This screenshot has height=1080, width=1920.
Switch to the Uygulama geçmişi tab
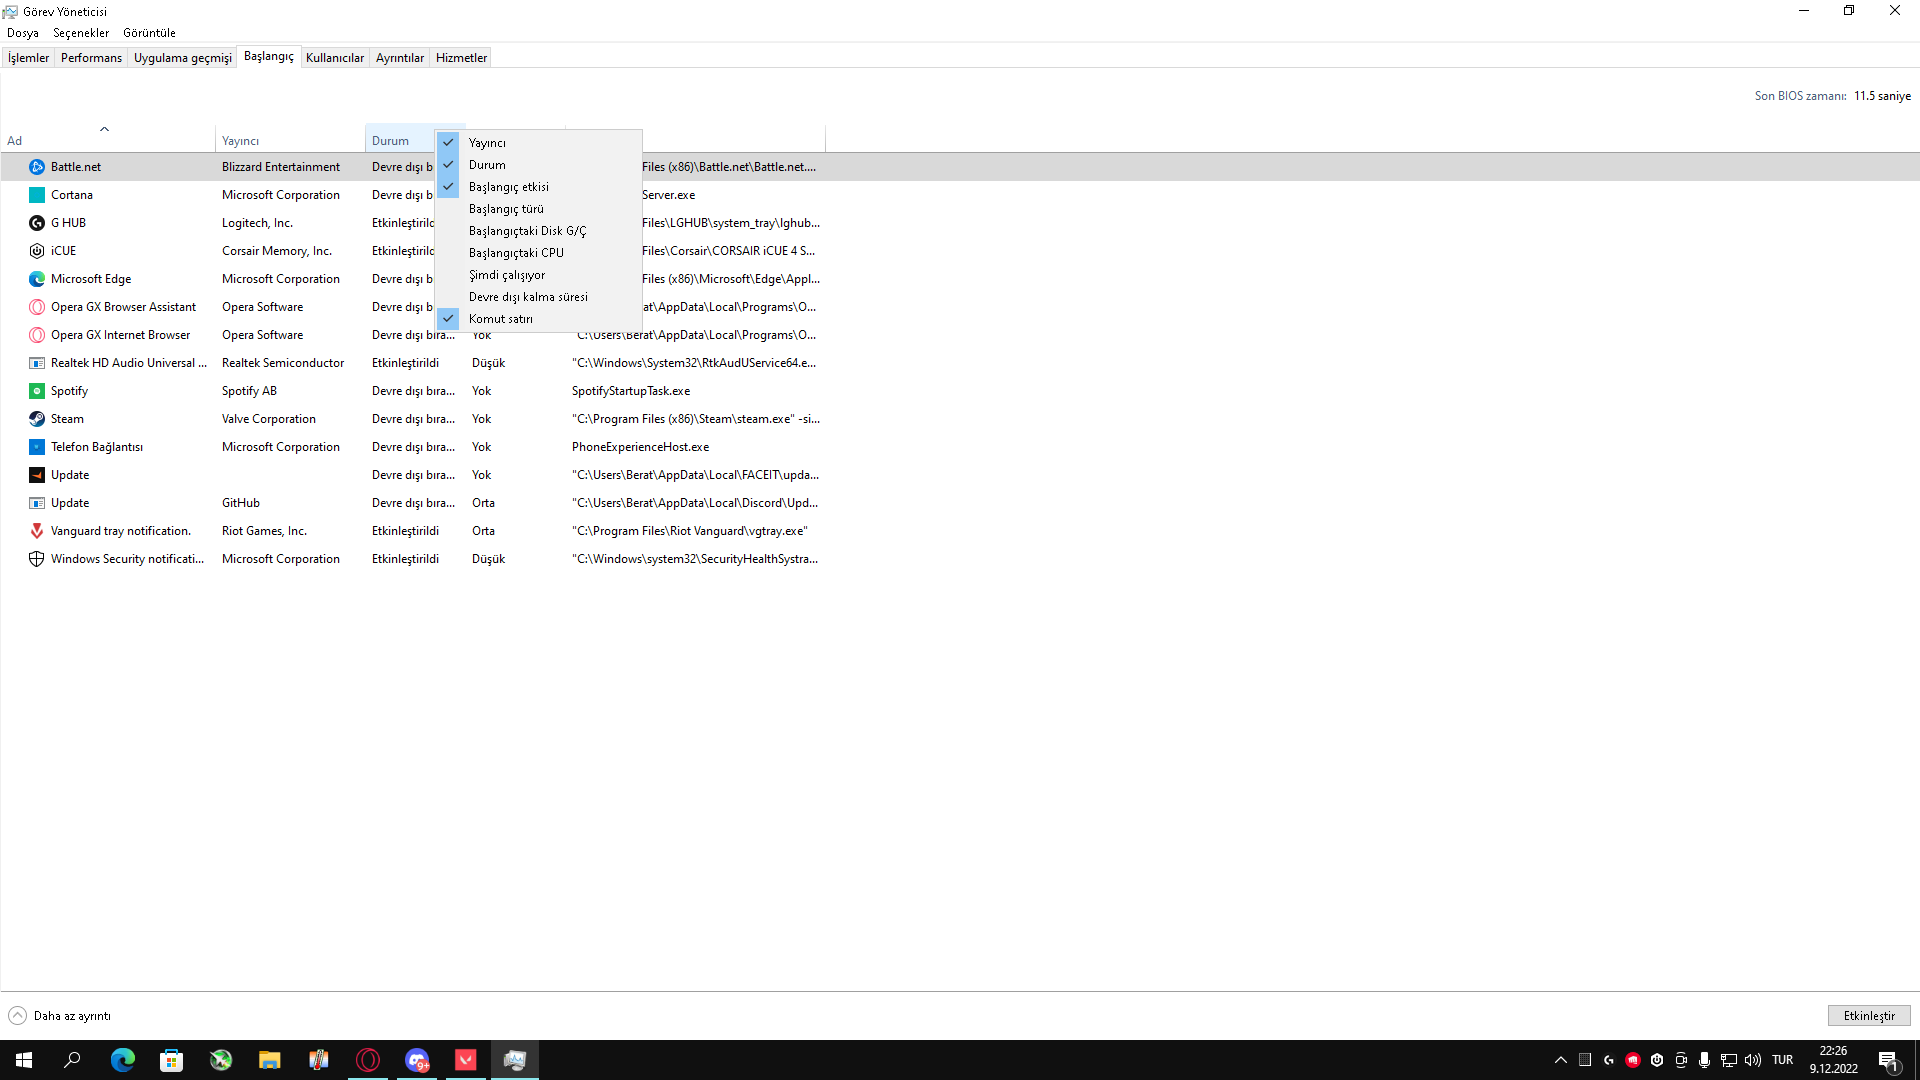[x=183, y=58]
